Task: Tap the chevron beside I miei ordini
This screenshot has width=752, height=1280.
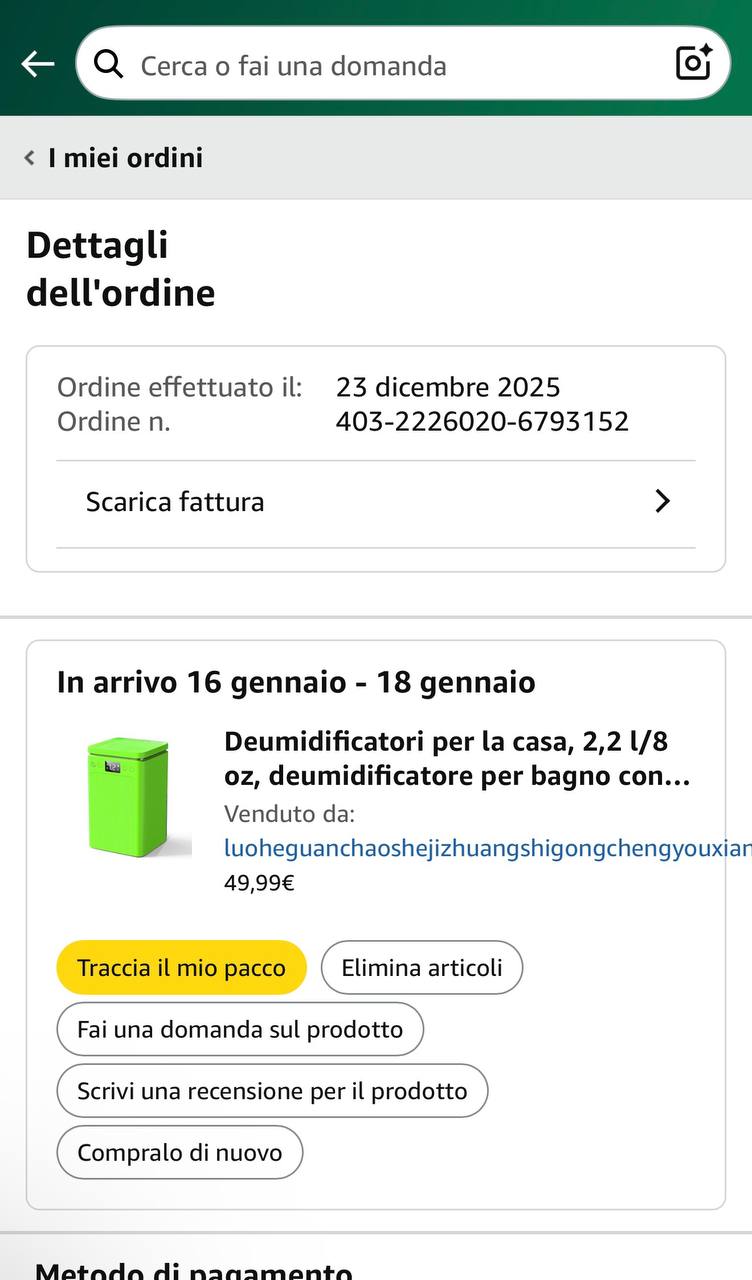Action: coord(30,158)
